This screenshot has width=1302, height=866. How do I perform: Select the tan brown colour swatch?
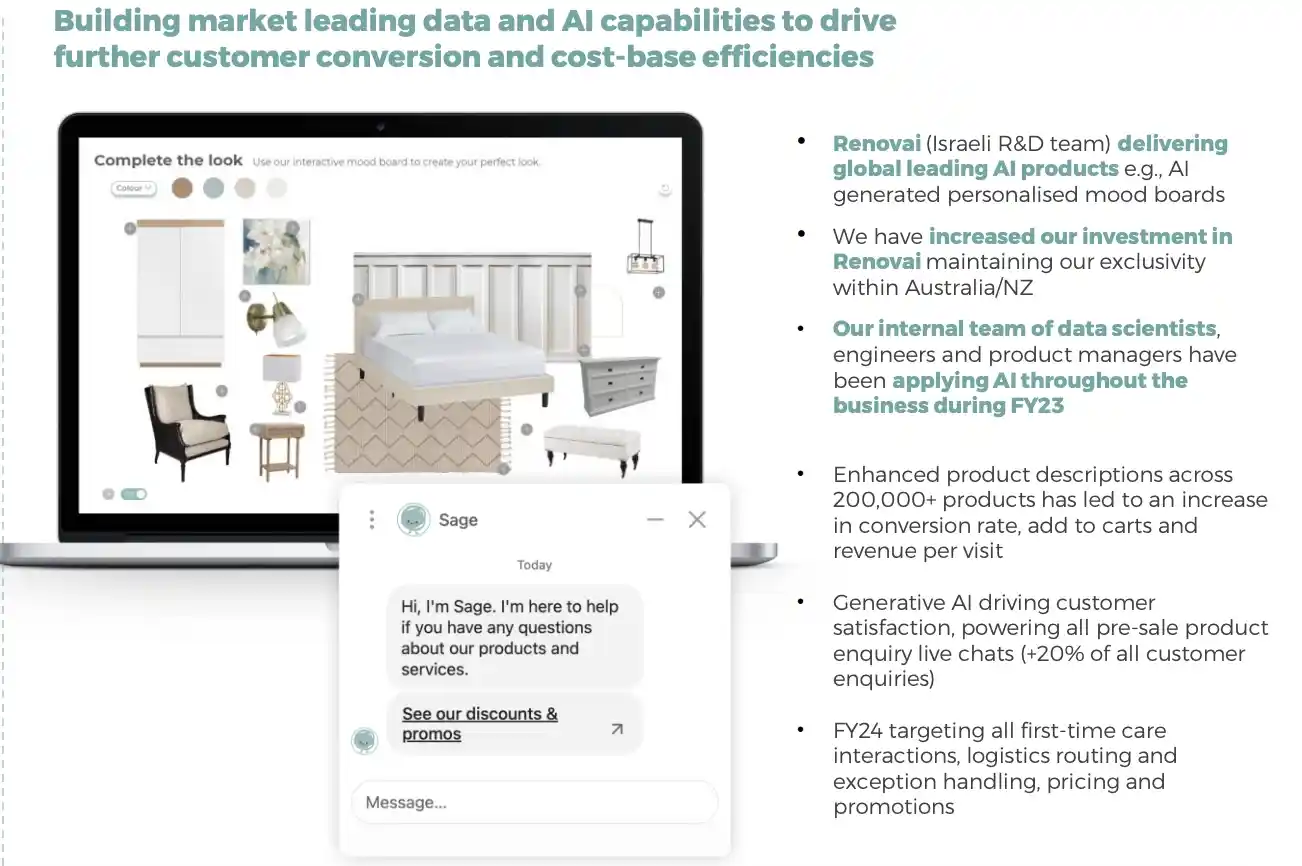pyautogui.click(x=182, y=188)
